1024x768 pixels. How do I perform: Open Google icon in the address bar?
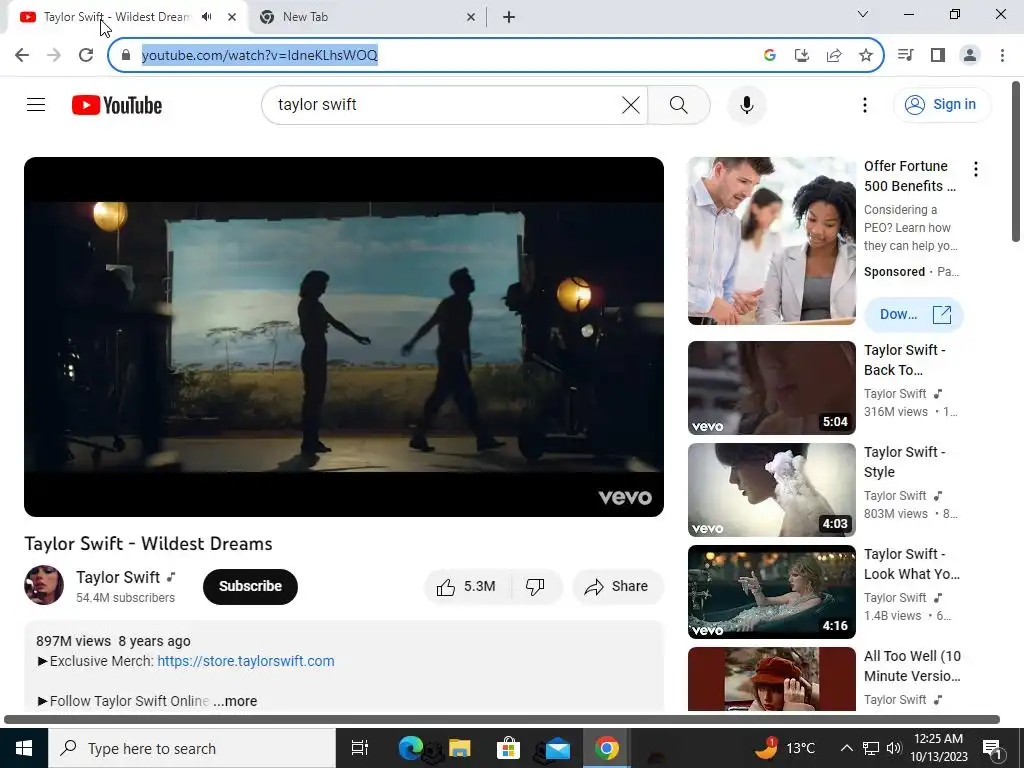pos(769,55)
